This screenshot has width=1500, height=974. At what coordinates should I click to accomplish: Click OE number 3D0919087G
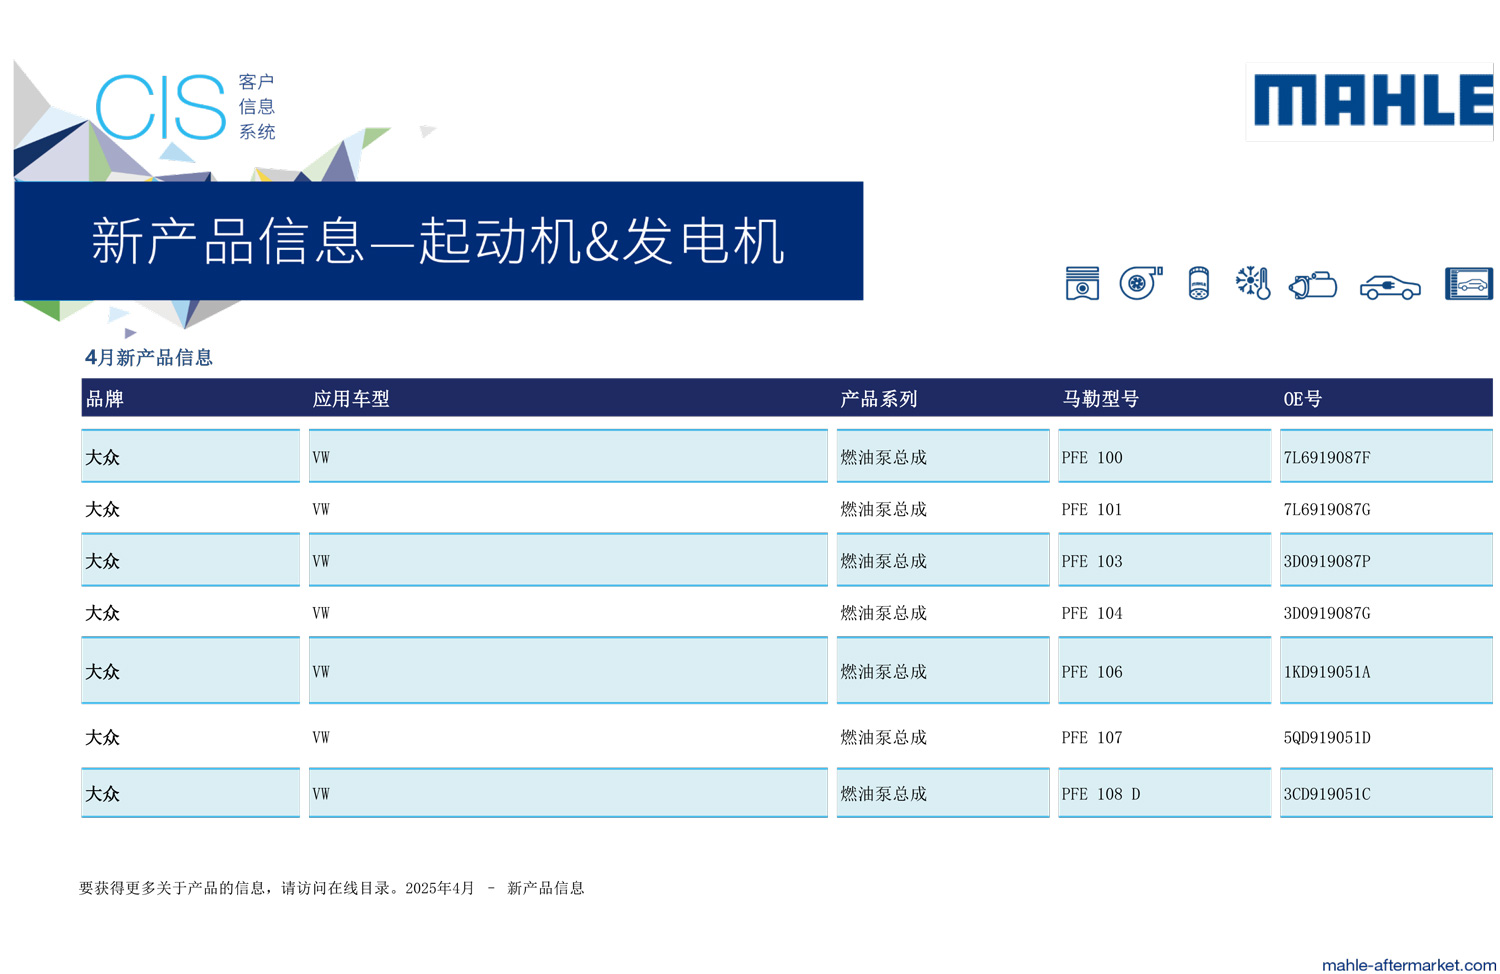tap(1326, 614)
